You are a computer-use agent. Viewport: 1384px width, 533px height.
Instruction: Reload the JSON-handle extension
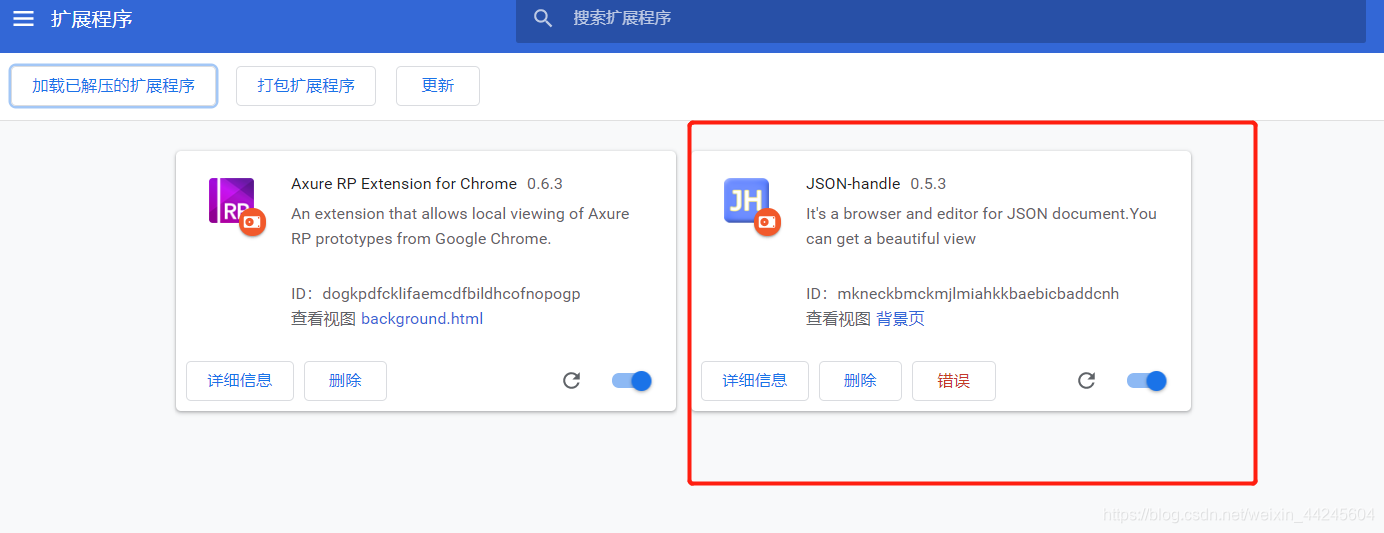tap(1087, 381)
